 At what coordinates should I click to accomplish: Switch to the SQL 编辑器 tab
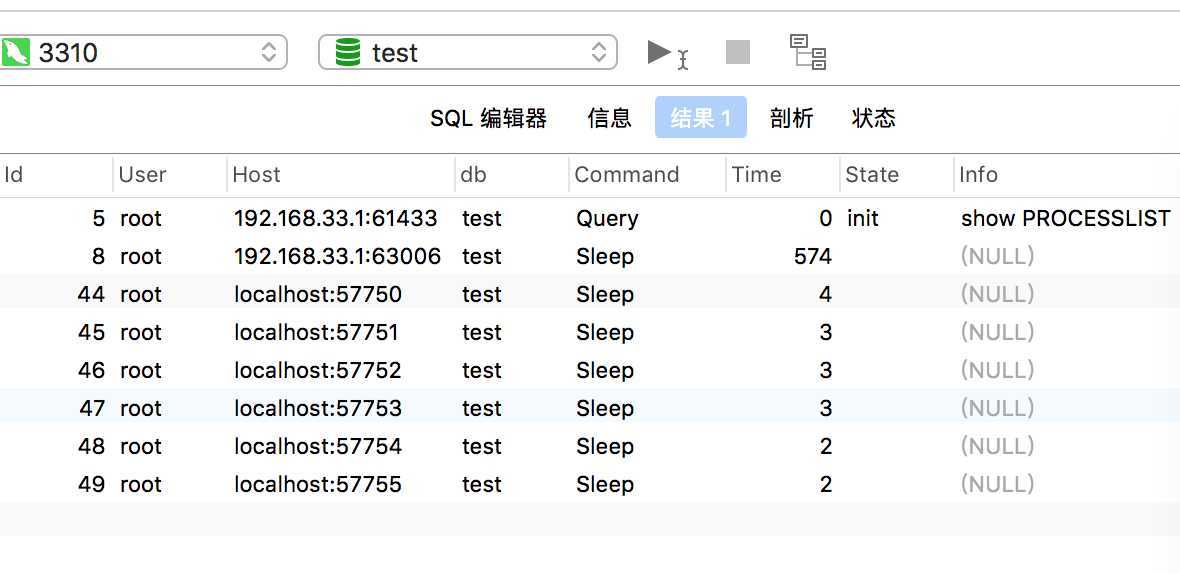(x=488, y=118)
